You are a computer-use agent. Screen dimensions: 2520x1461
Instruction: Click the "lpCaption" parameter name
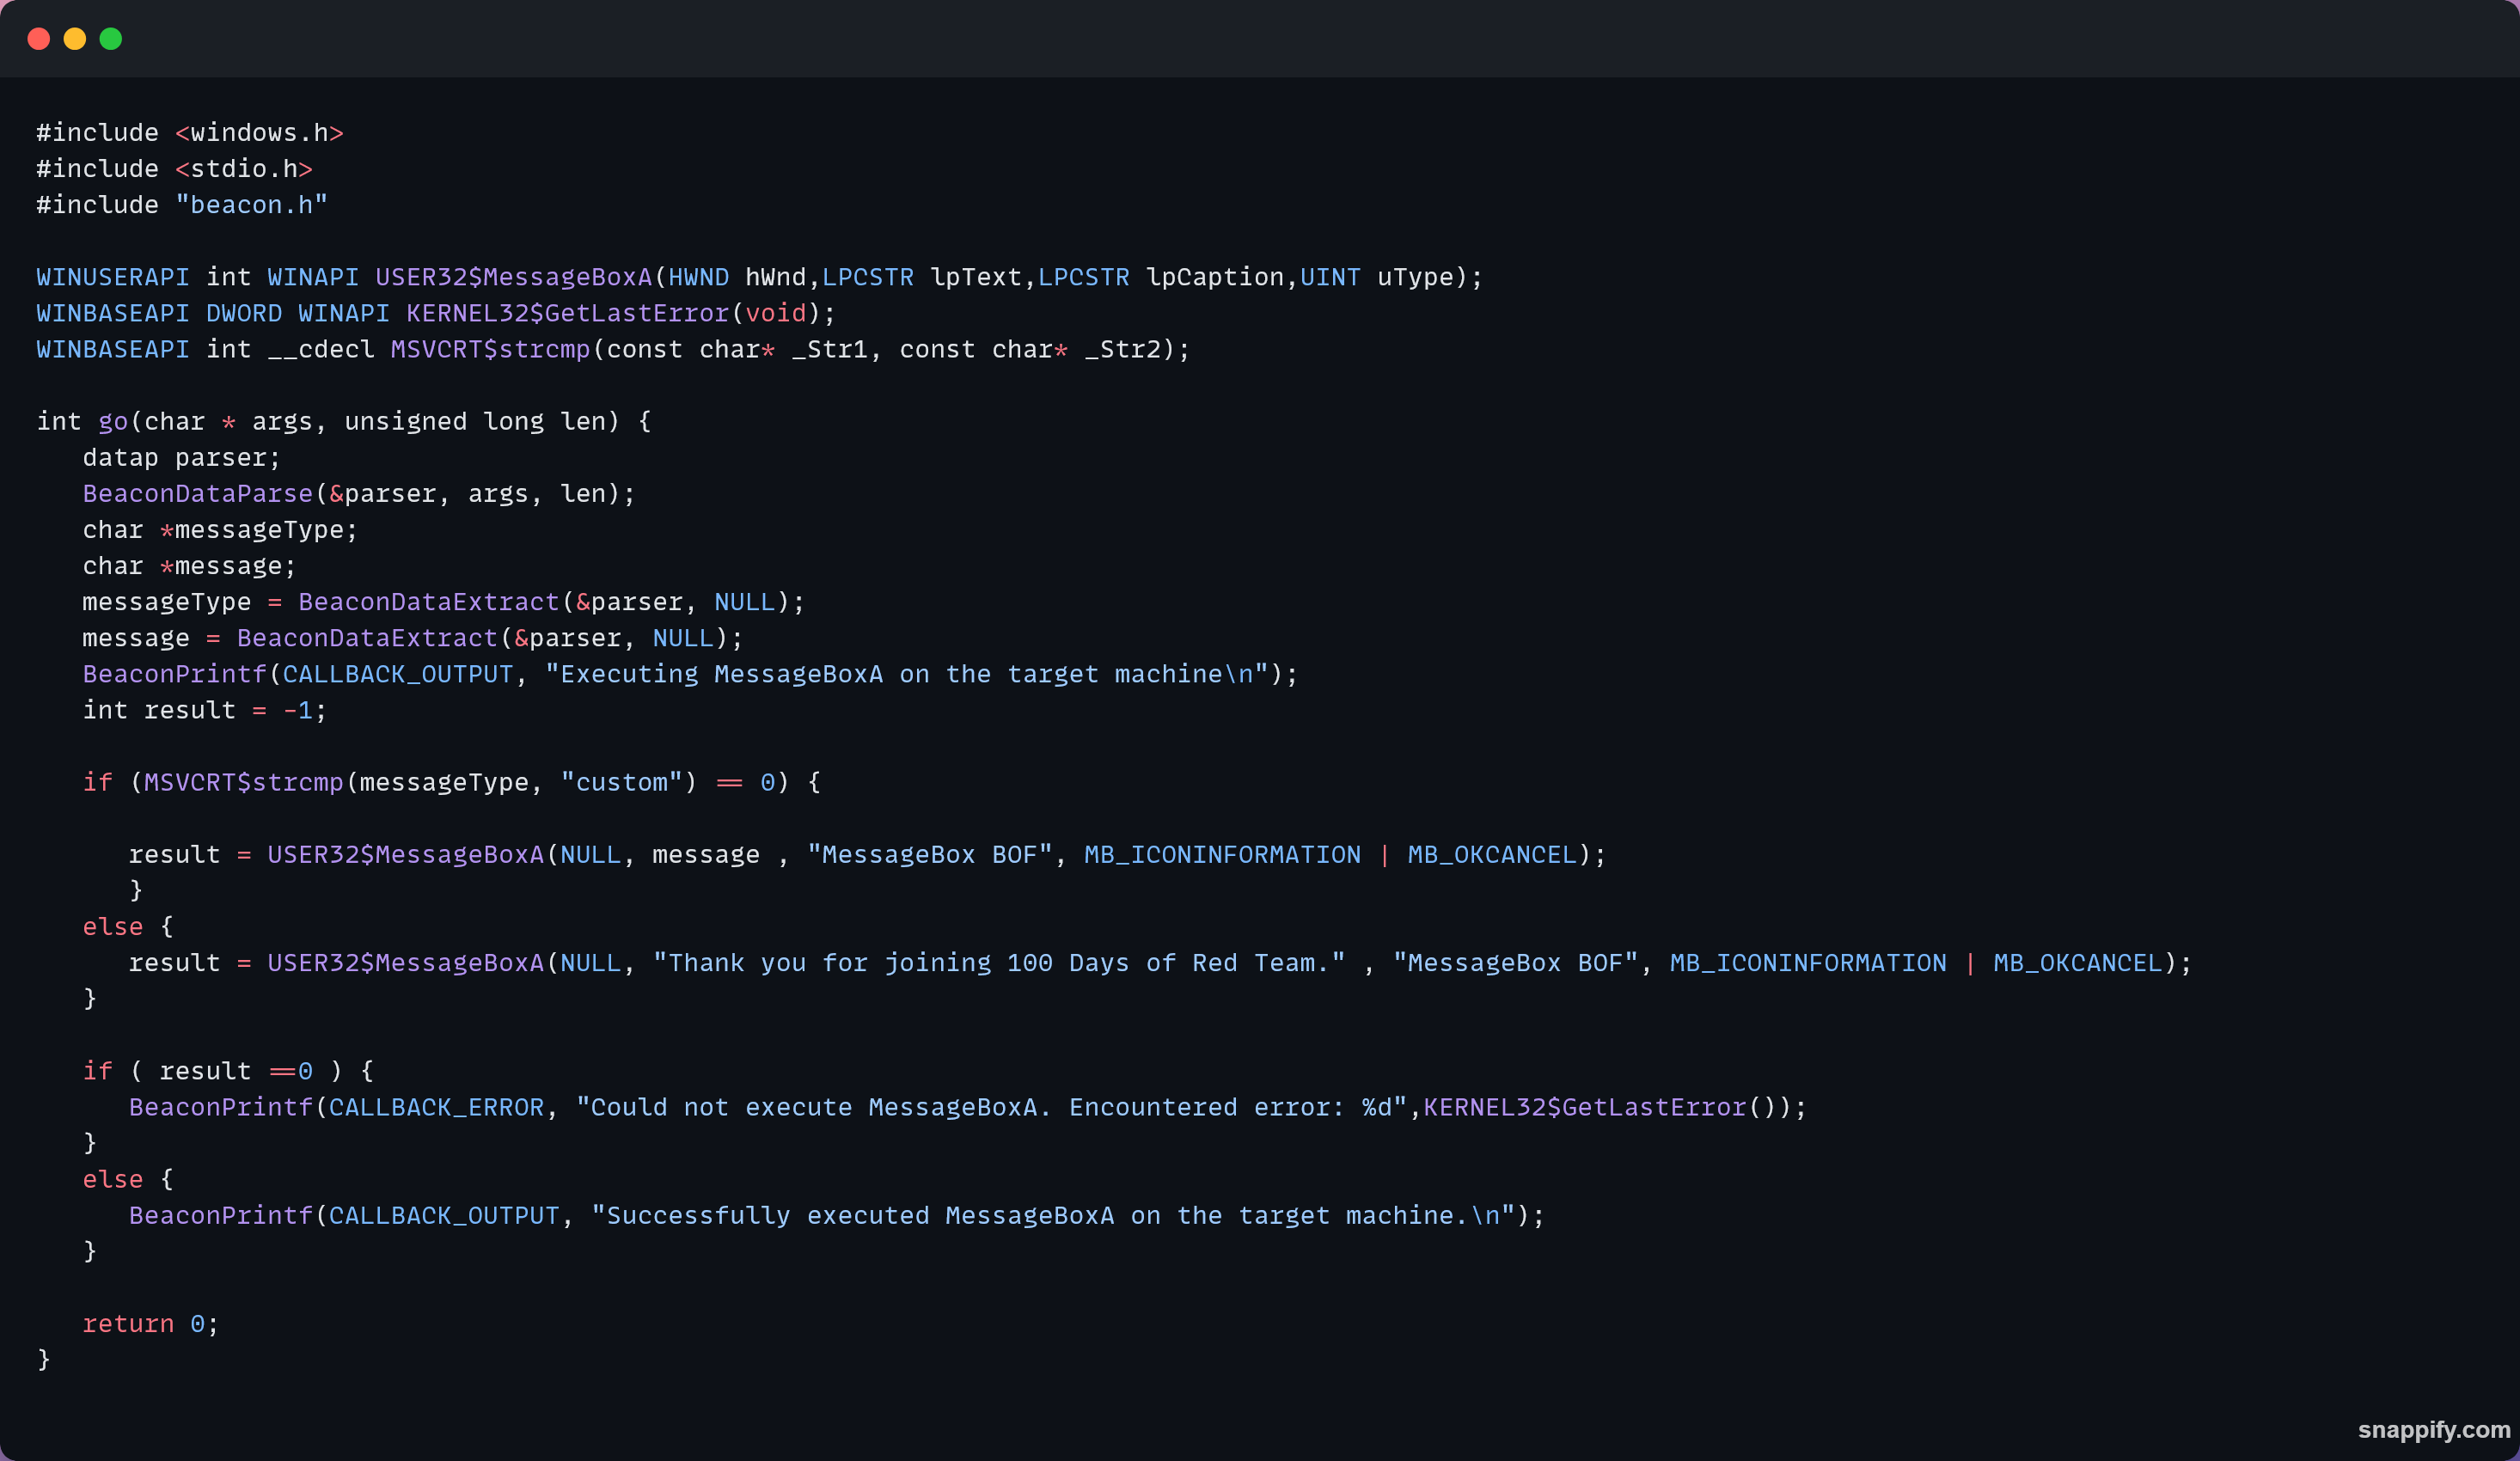pos(1215,277)
